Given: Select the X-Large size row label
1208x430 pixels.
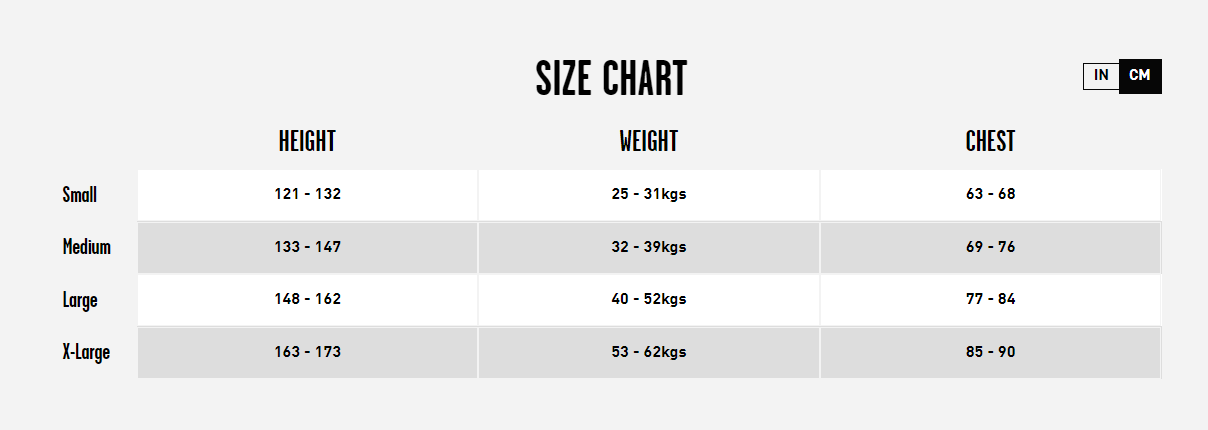Looking at the screenshot, I should [x=86, y=353].
